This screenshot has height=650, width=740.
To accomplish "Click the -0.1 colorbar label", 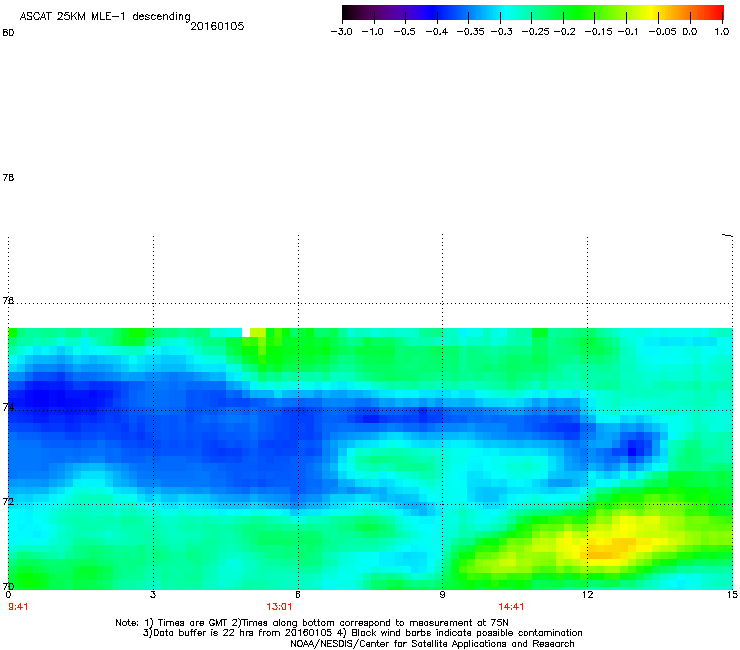I will (x=628, y=32).
